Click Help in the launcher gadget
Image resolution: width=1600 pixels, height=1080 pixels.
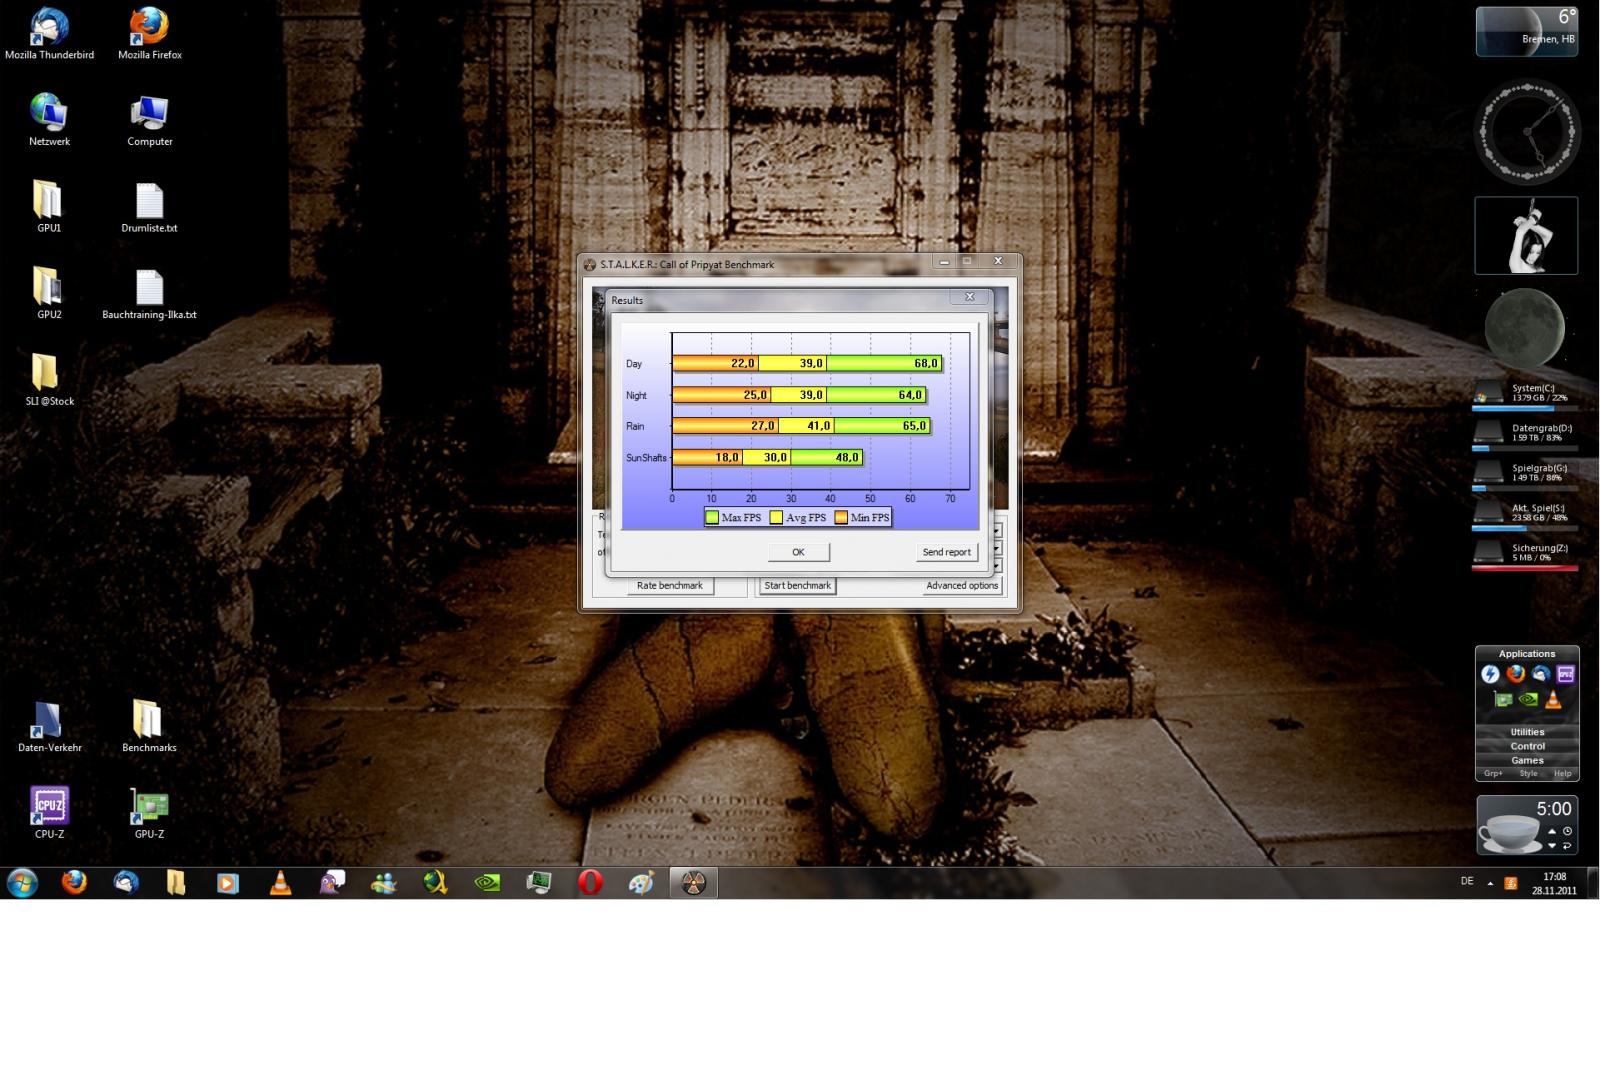(x=1562, y=773)
